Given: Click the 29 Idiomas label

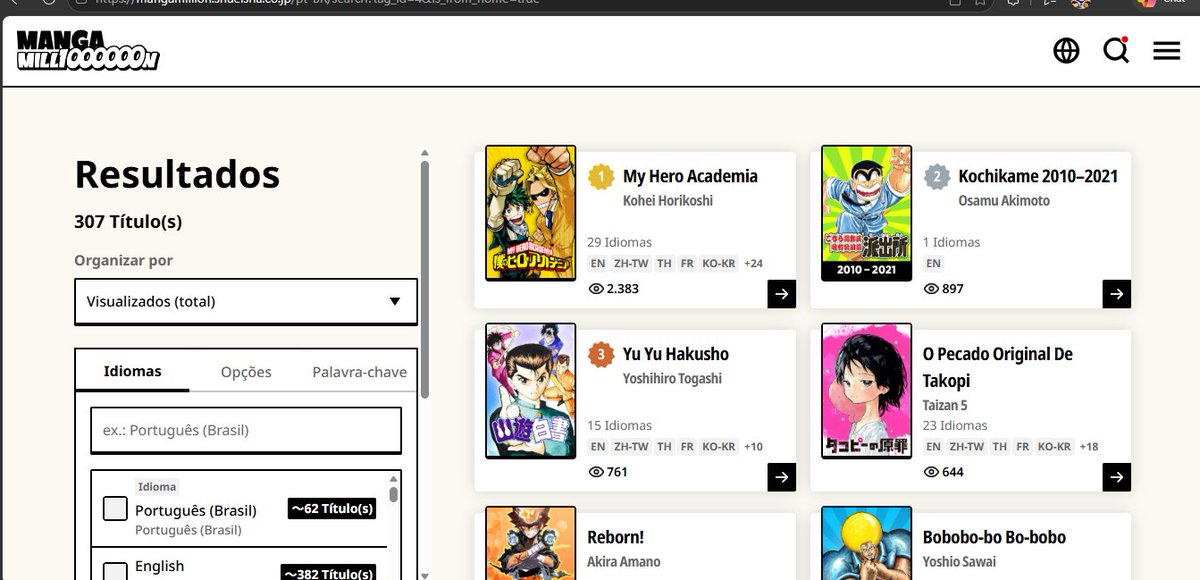Looking at the screenshot, I should coord(620,242).
